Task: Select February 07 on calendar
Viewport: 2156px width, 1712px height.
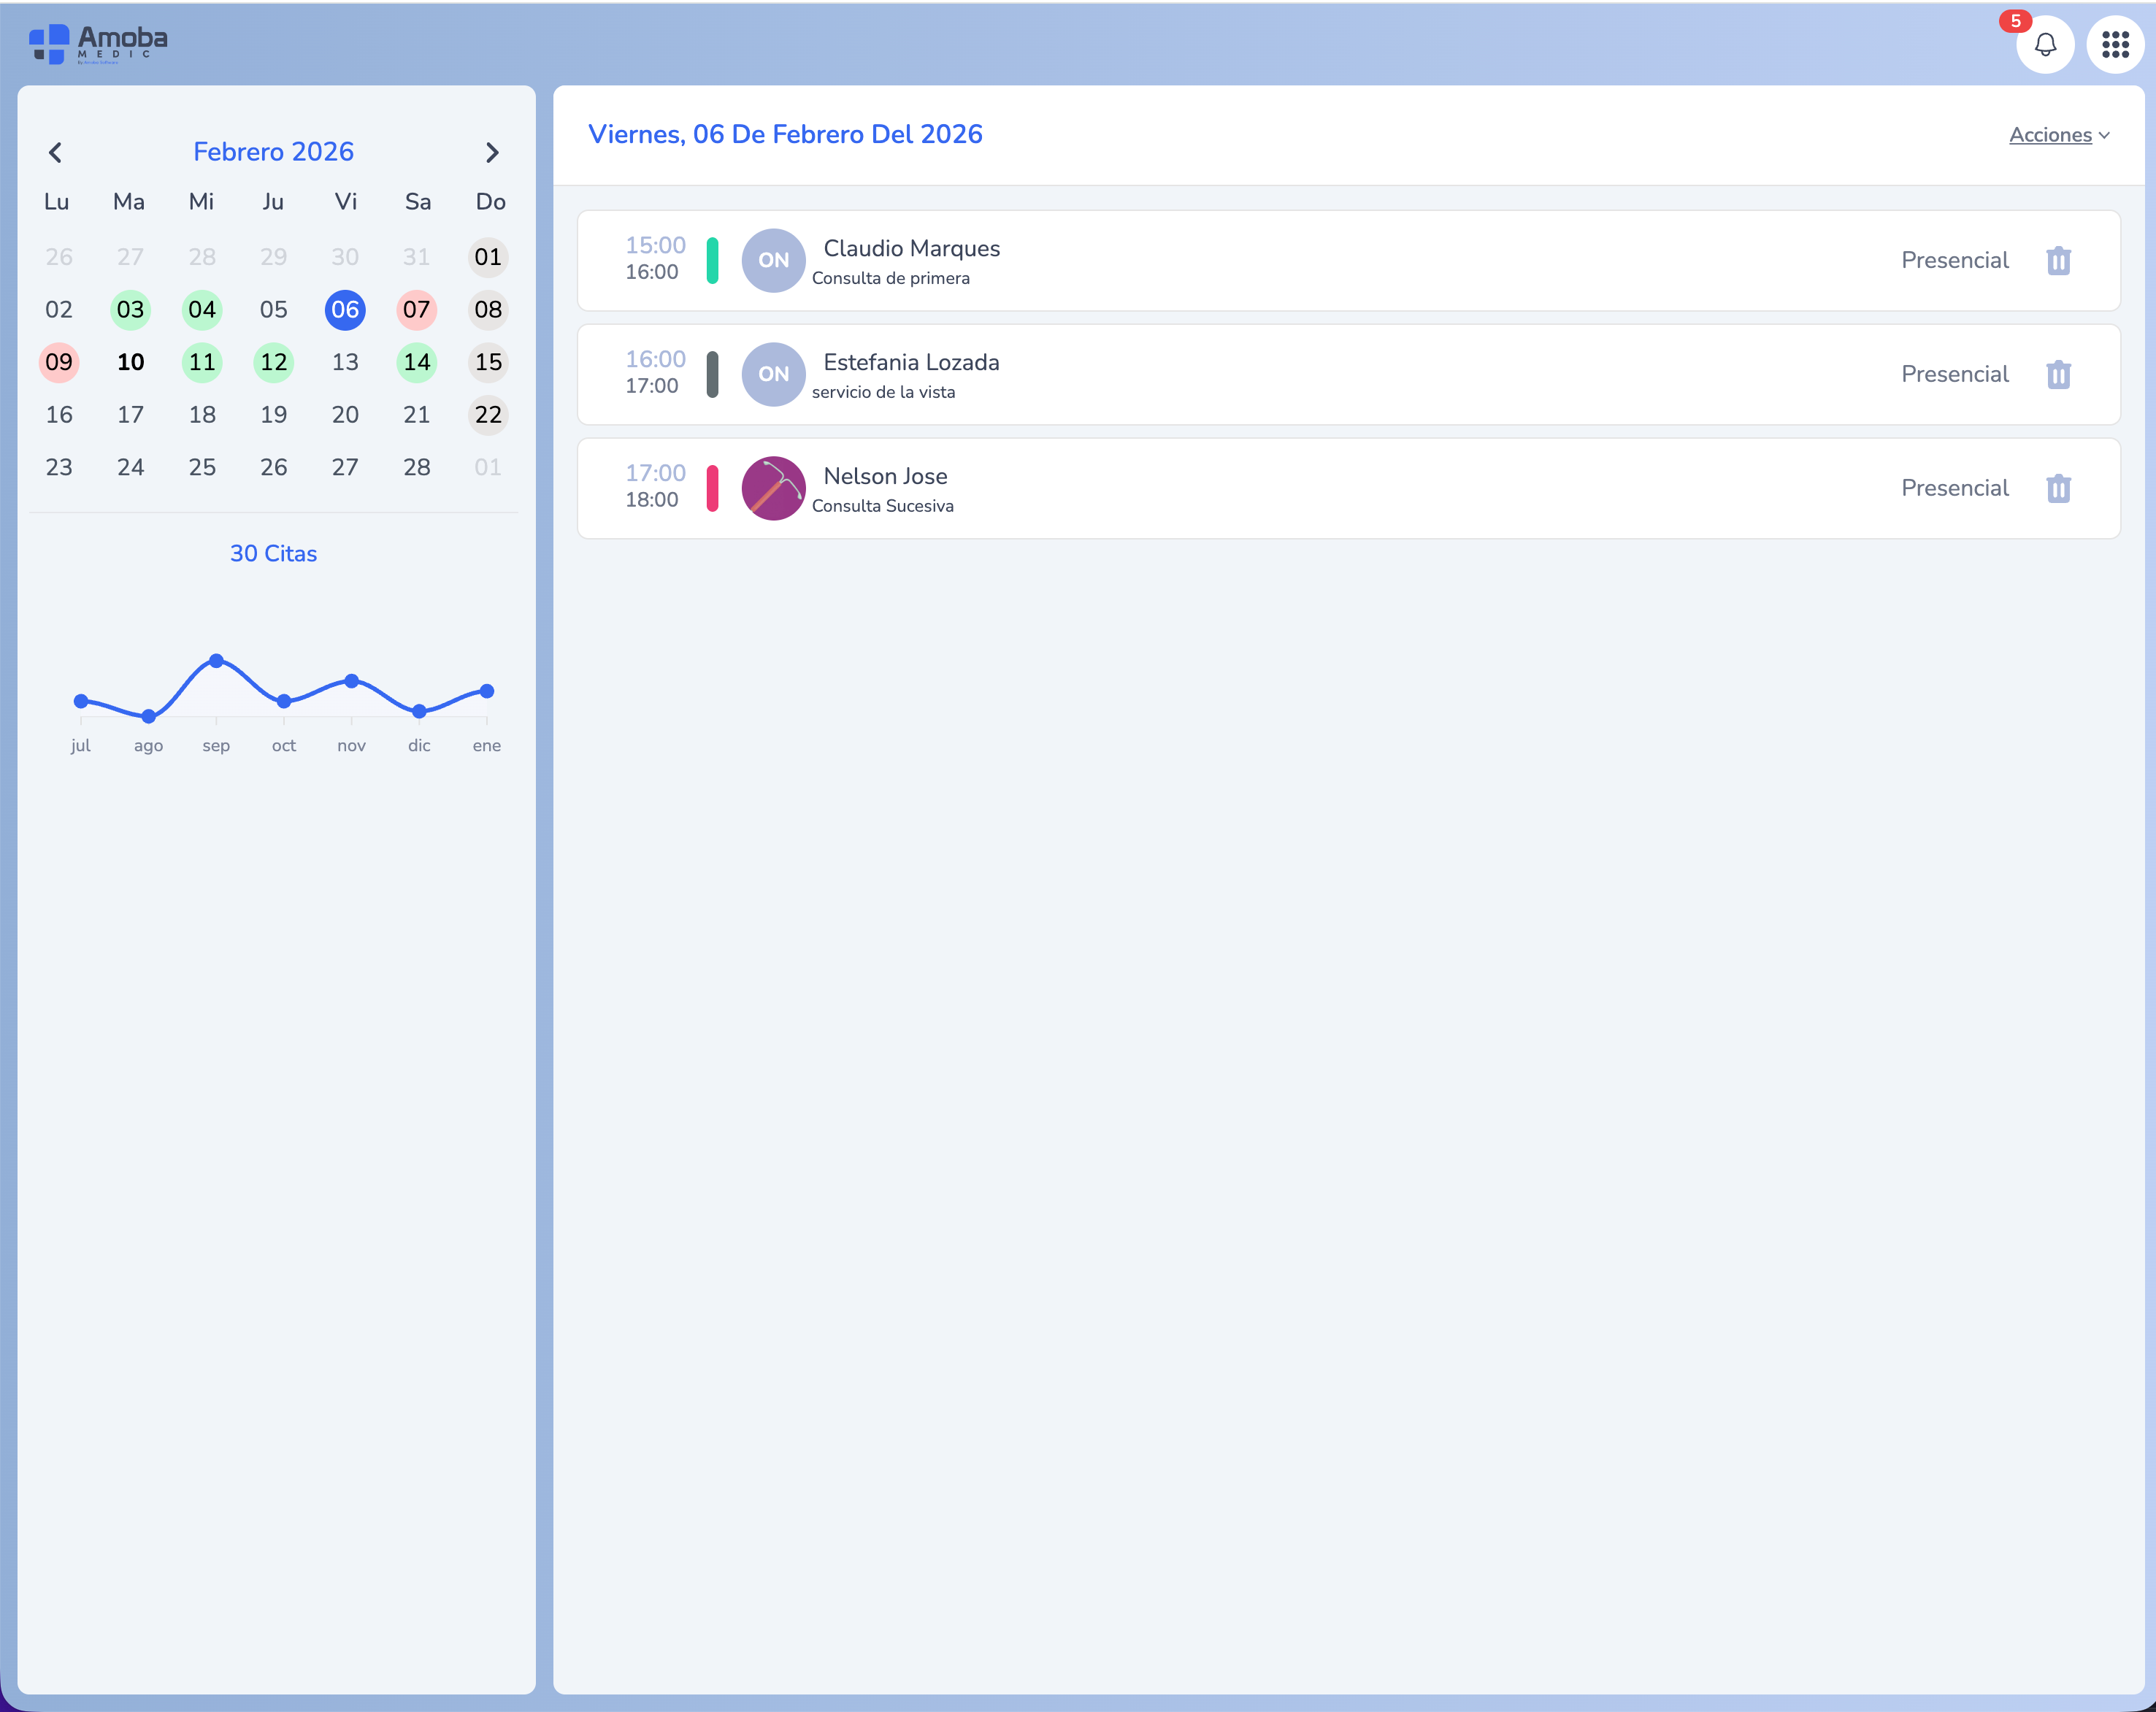Action: pyautogui.click(x=416, y=310)
